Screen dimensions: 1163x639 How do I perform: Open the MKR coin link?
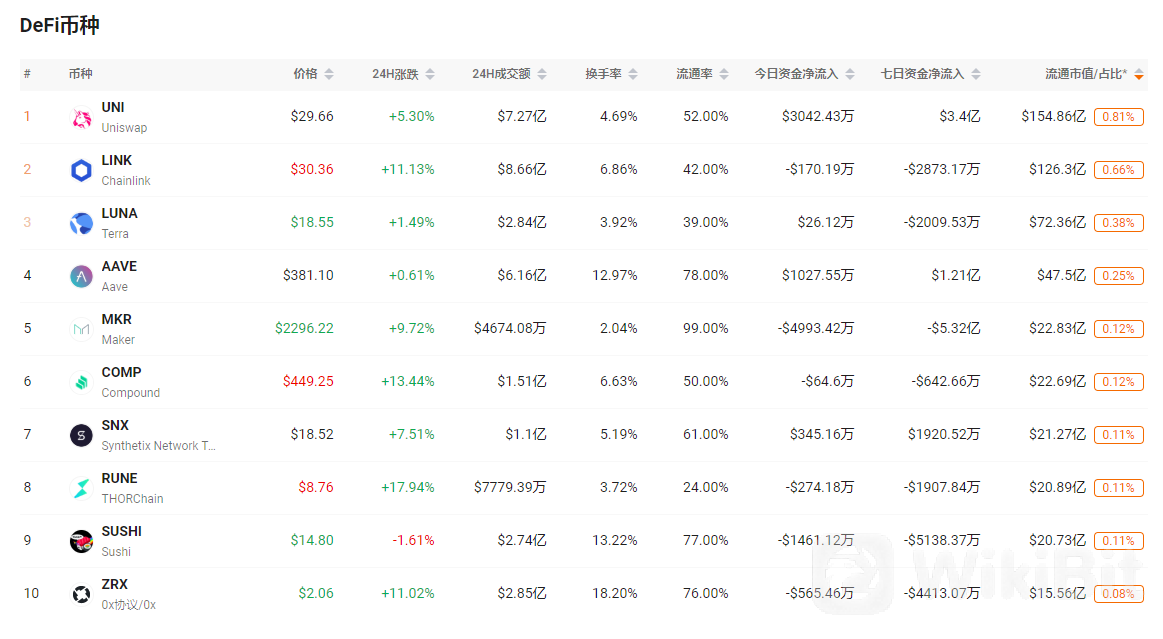pos(116,320)
